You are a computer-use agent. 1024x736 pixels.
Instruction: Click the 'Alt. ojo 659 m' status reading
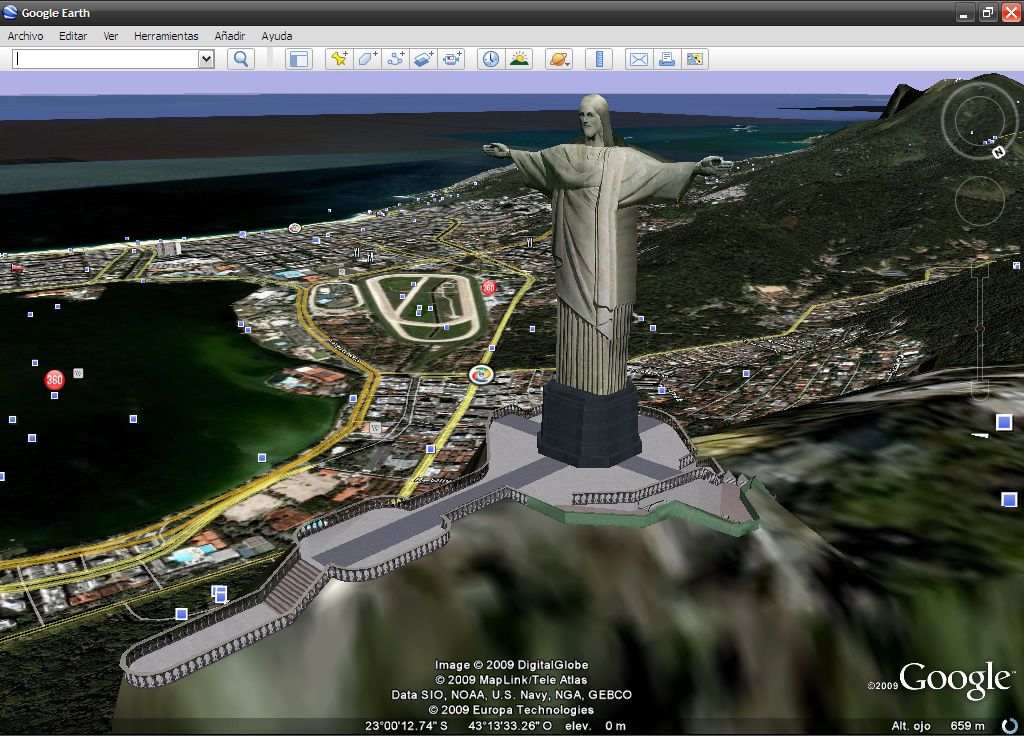(938, 726)
